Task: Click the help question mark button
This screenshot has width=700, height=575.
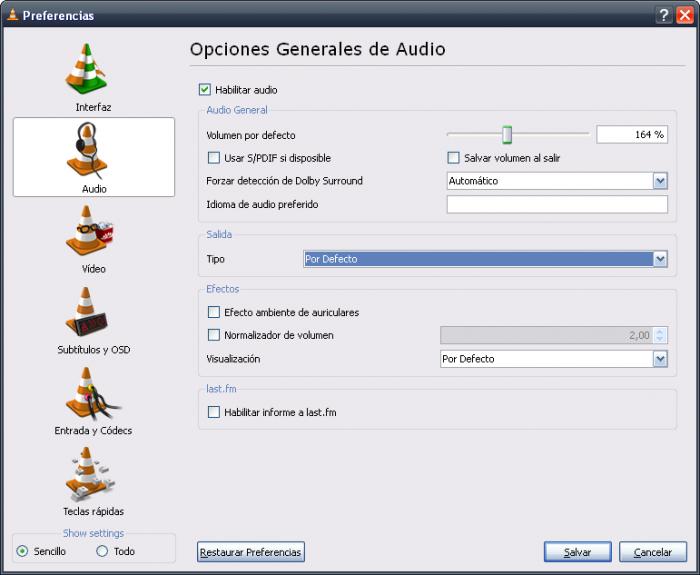Action: 664,15
